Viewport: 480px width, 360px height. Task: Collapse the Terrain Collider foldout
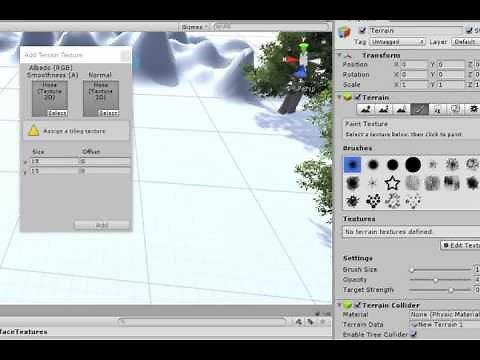(339, 305)
